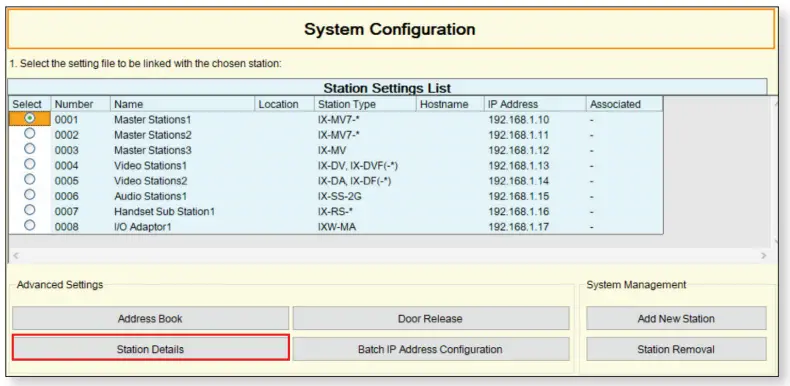The image size is (790, 386).
Task: Select radio button for station 0002
Action: 30,133
